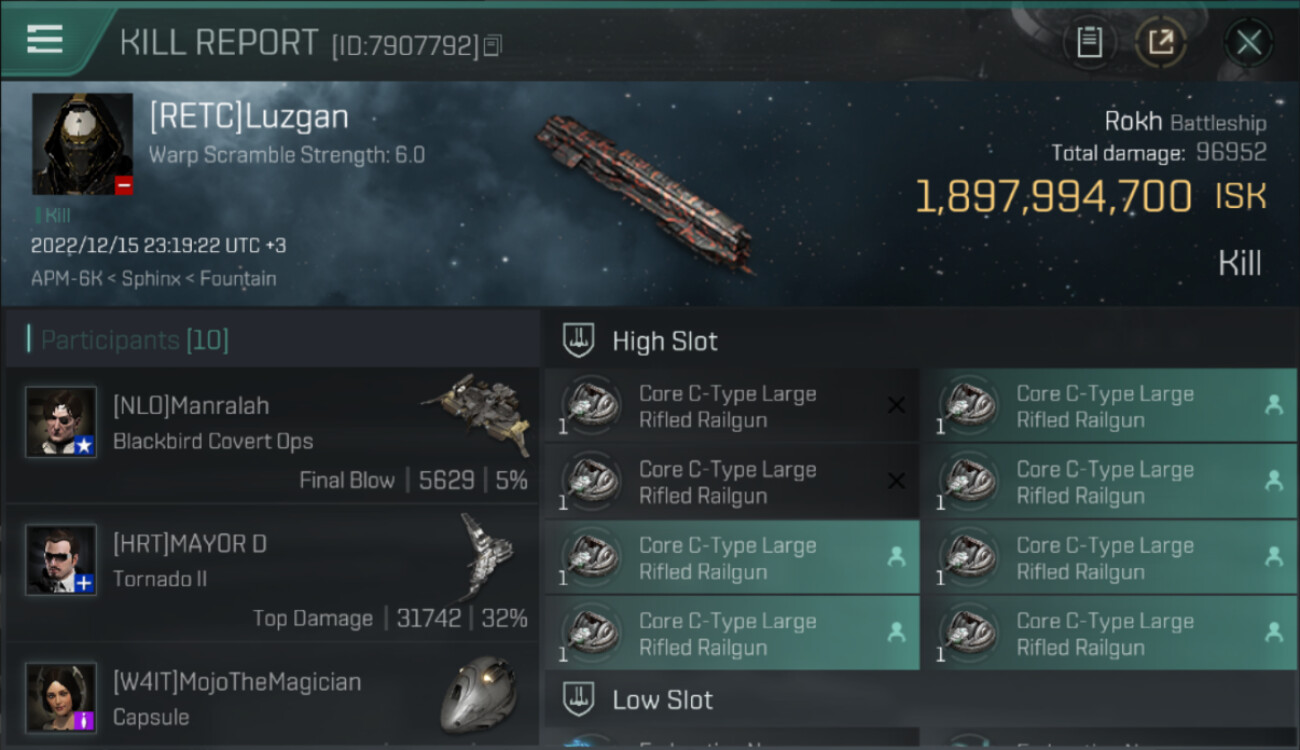Select MojoTheMagician's portrait
Viewport: 1300px width, 750px height.
pyautogui.click(x=61, y=696)
